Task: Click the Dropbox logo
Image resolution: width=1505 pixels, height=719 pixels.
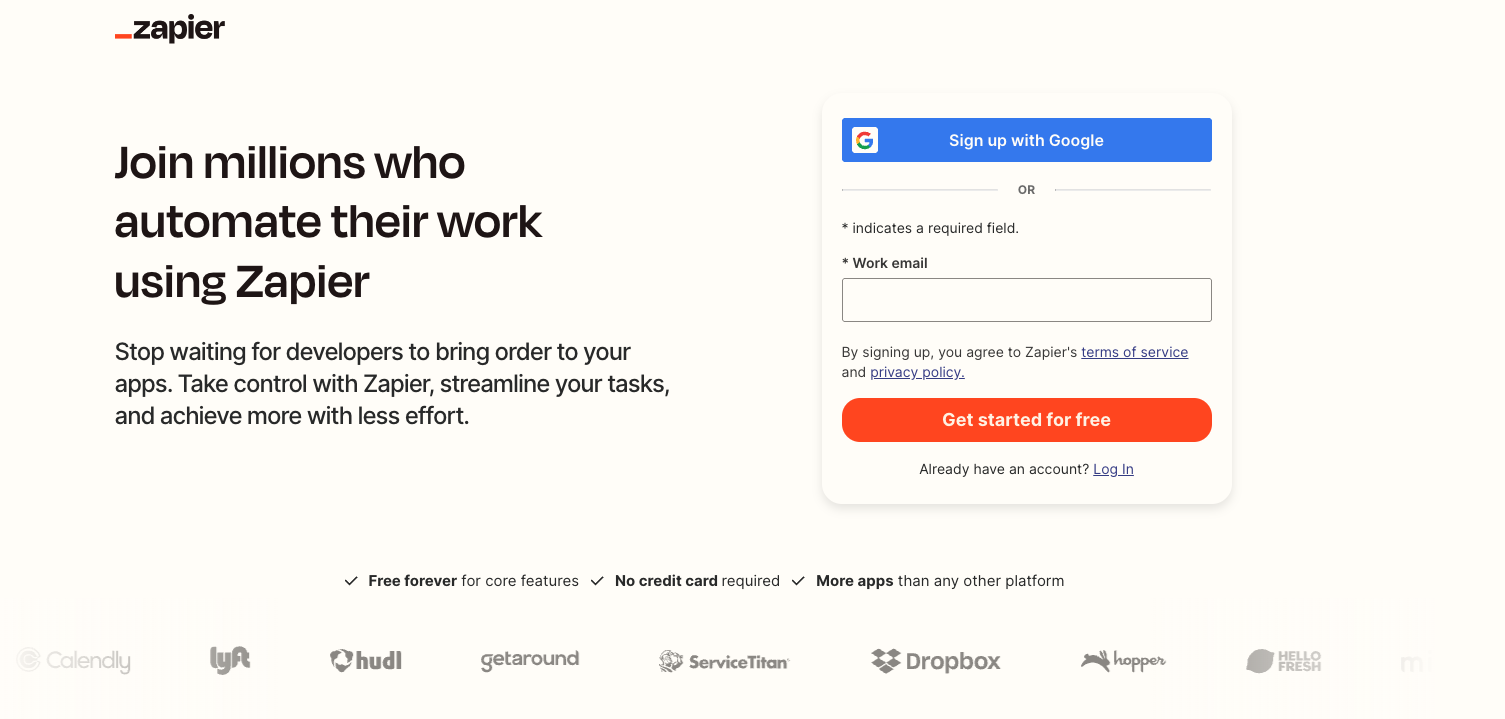Action: point(936,661)
